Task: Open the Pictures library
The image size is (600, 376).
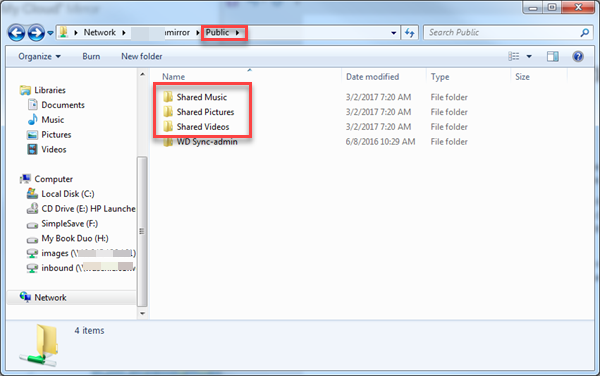Action: point(56,135)
